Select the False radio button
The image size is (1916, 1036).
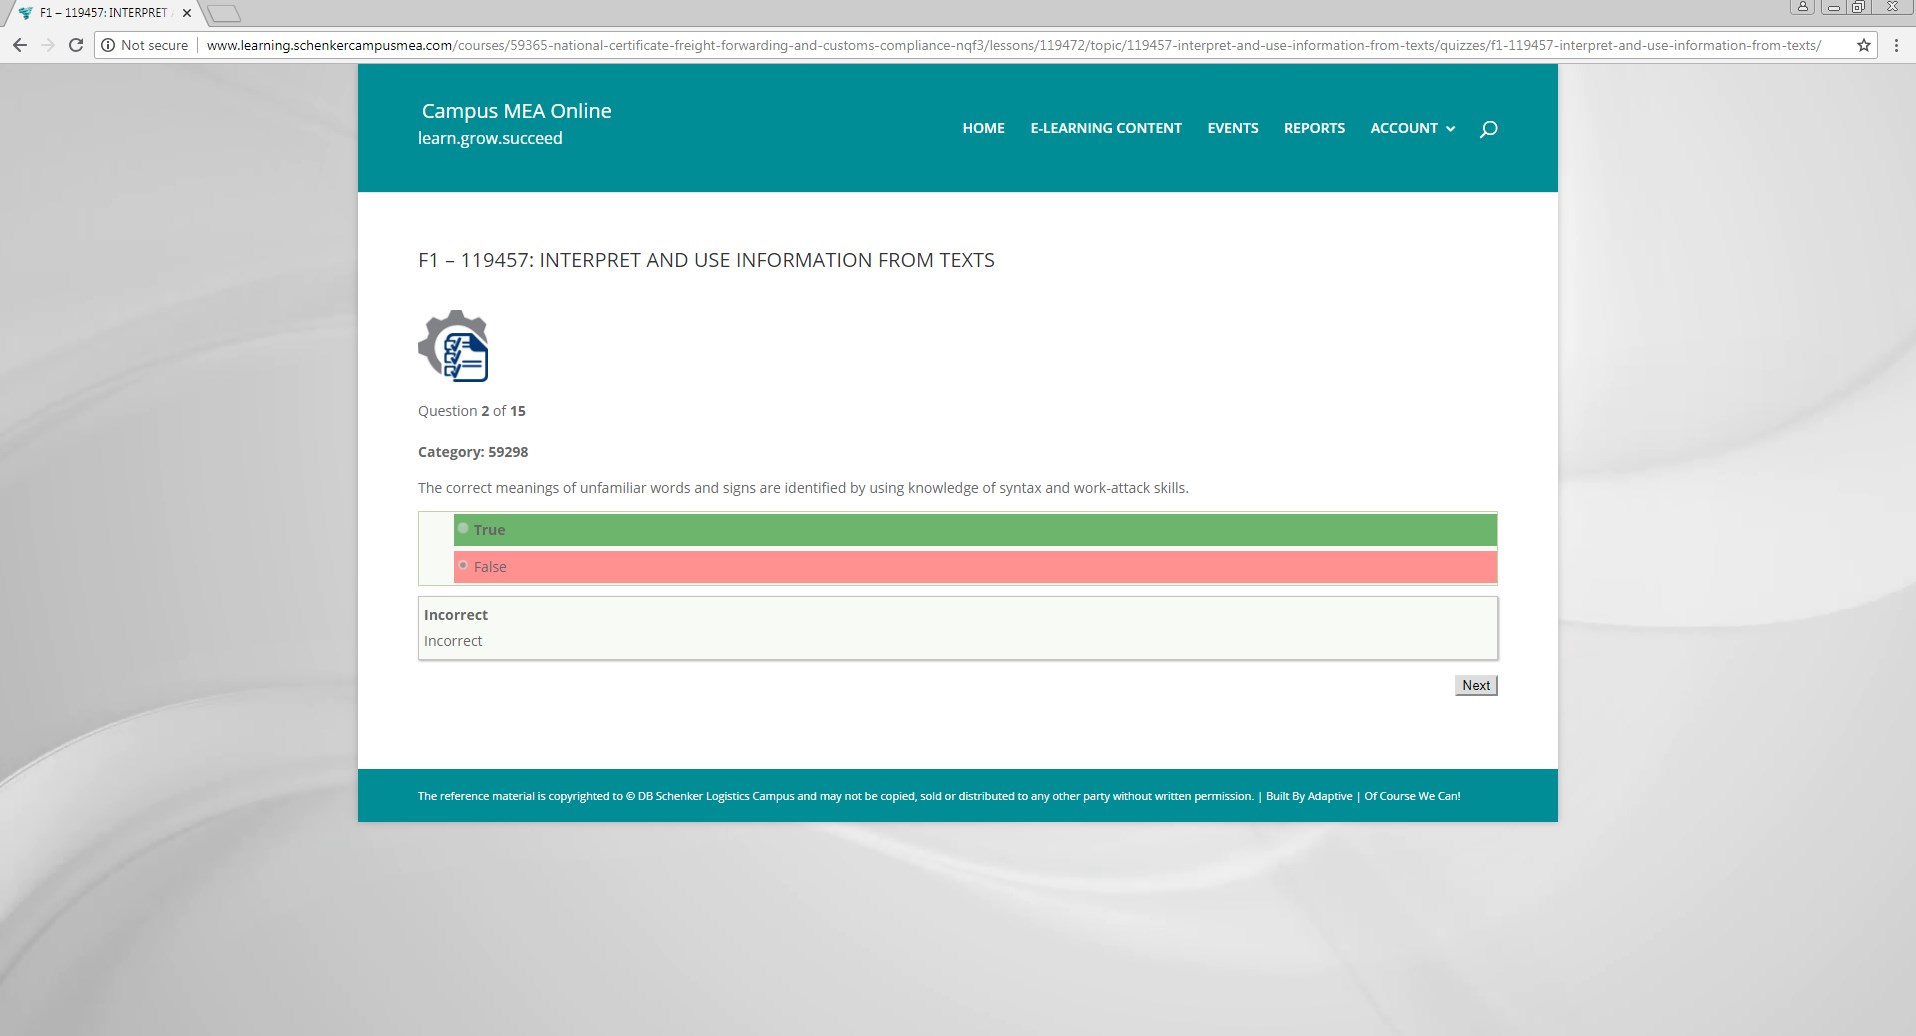click(x=463, y=566)
